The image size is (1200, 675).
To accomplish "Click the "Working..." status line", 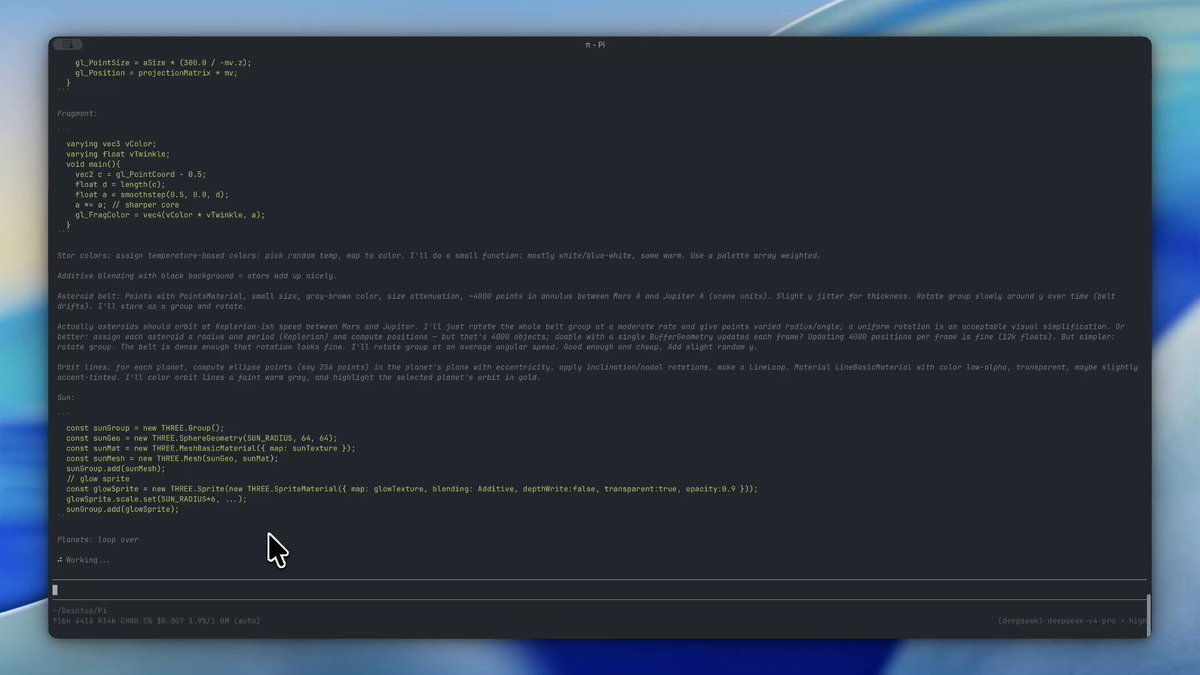I will click(x=84, y=560).
